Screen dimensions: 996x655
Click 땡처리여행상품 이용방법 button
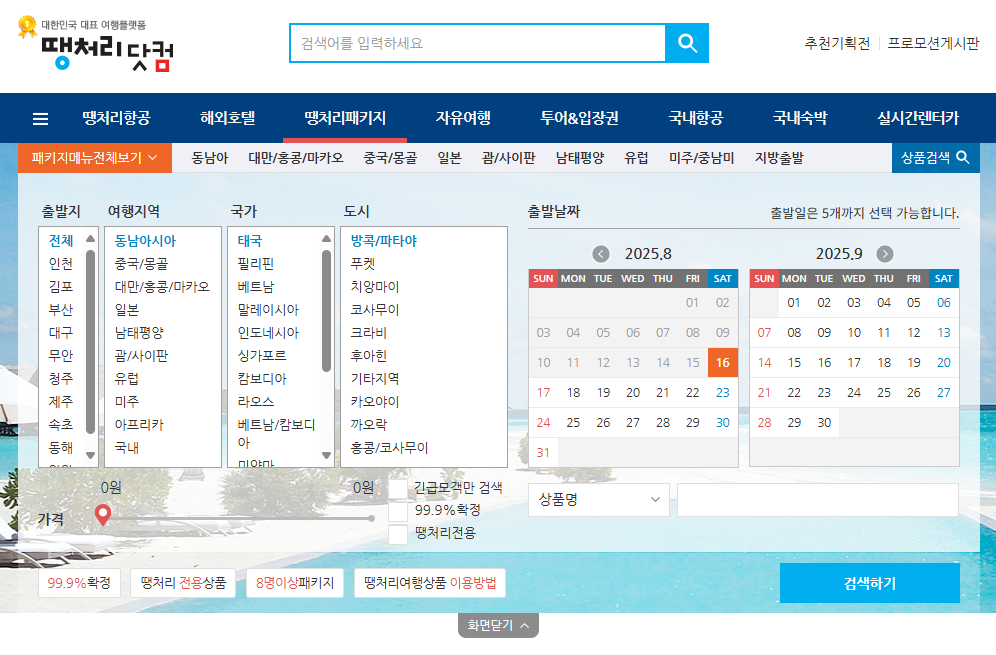coord(430,583)
